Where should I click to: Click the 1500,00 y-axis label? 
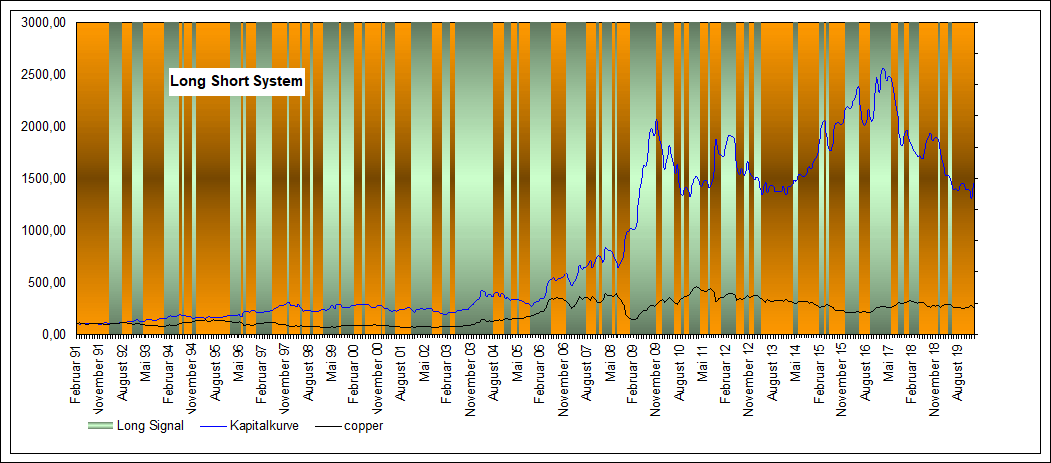pyautogui.click(x=44, y=179)
